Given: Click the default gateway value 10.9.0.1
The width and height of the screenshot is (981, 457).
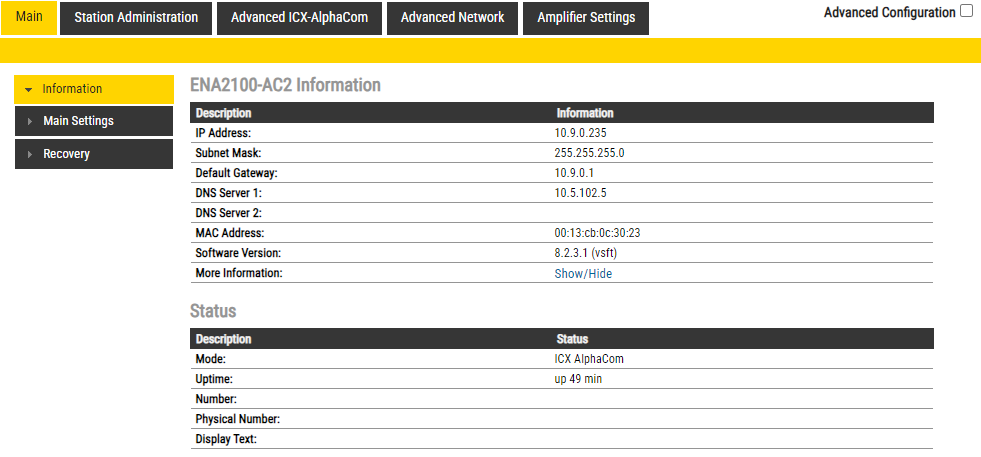Looking at the screenshot, I should pyautogui.click(x=575, y=173).
